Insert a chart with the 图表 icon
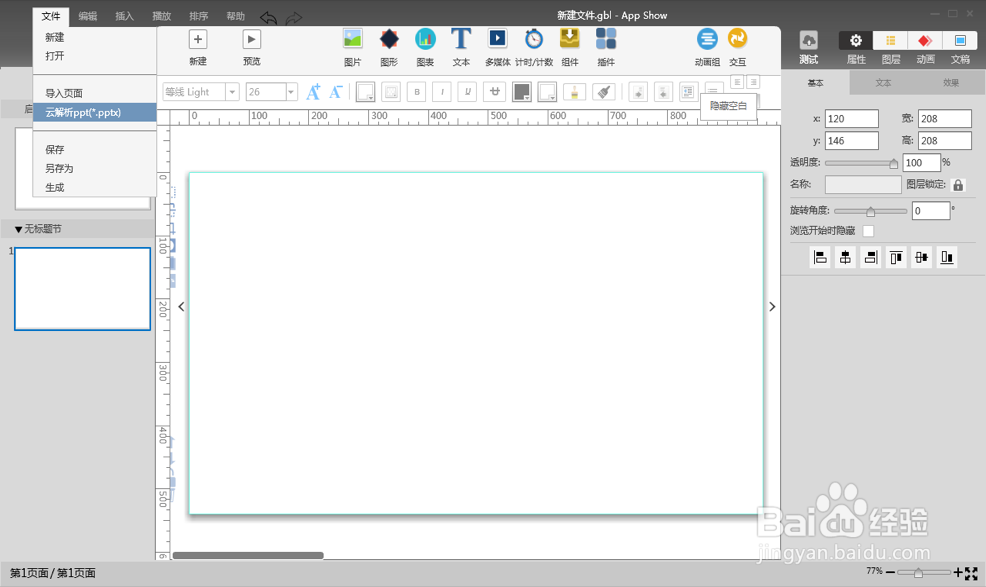986x587 pixels. pos(425,39)
